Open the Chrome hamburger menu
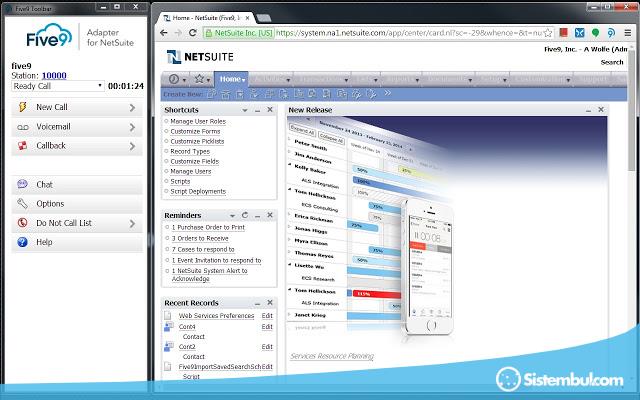 tap(628, 33)
